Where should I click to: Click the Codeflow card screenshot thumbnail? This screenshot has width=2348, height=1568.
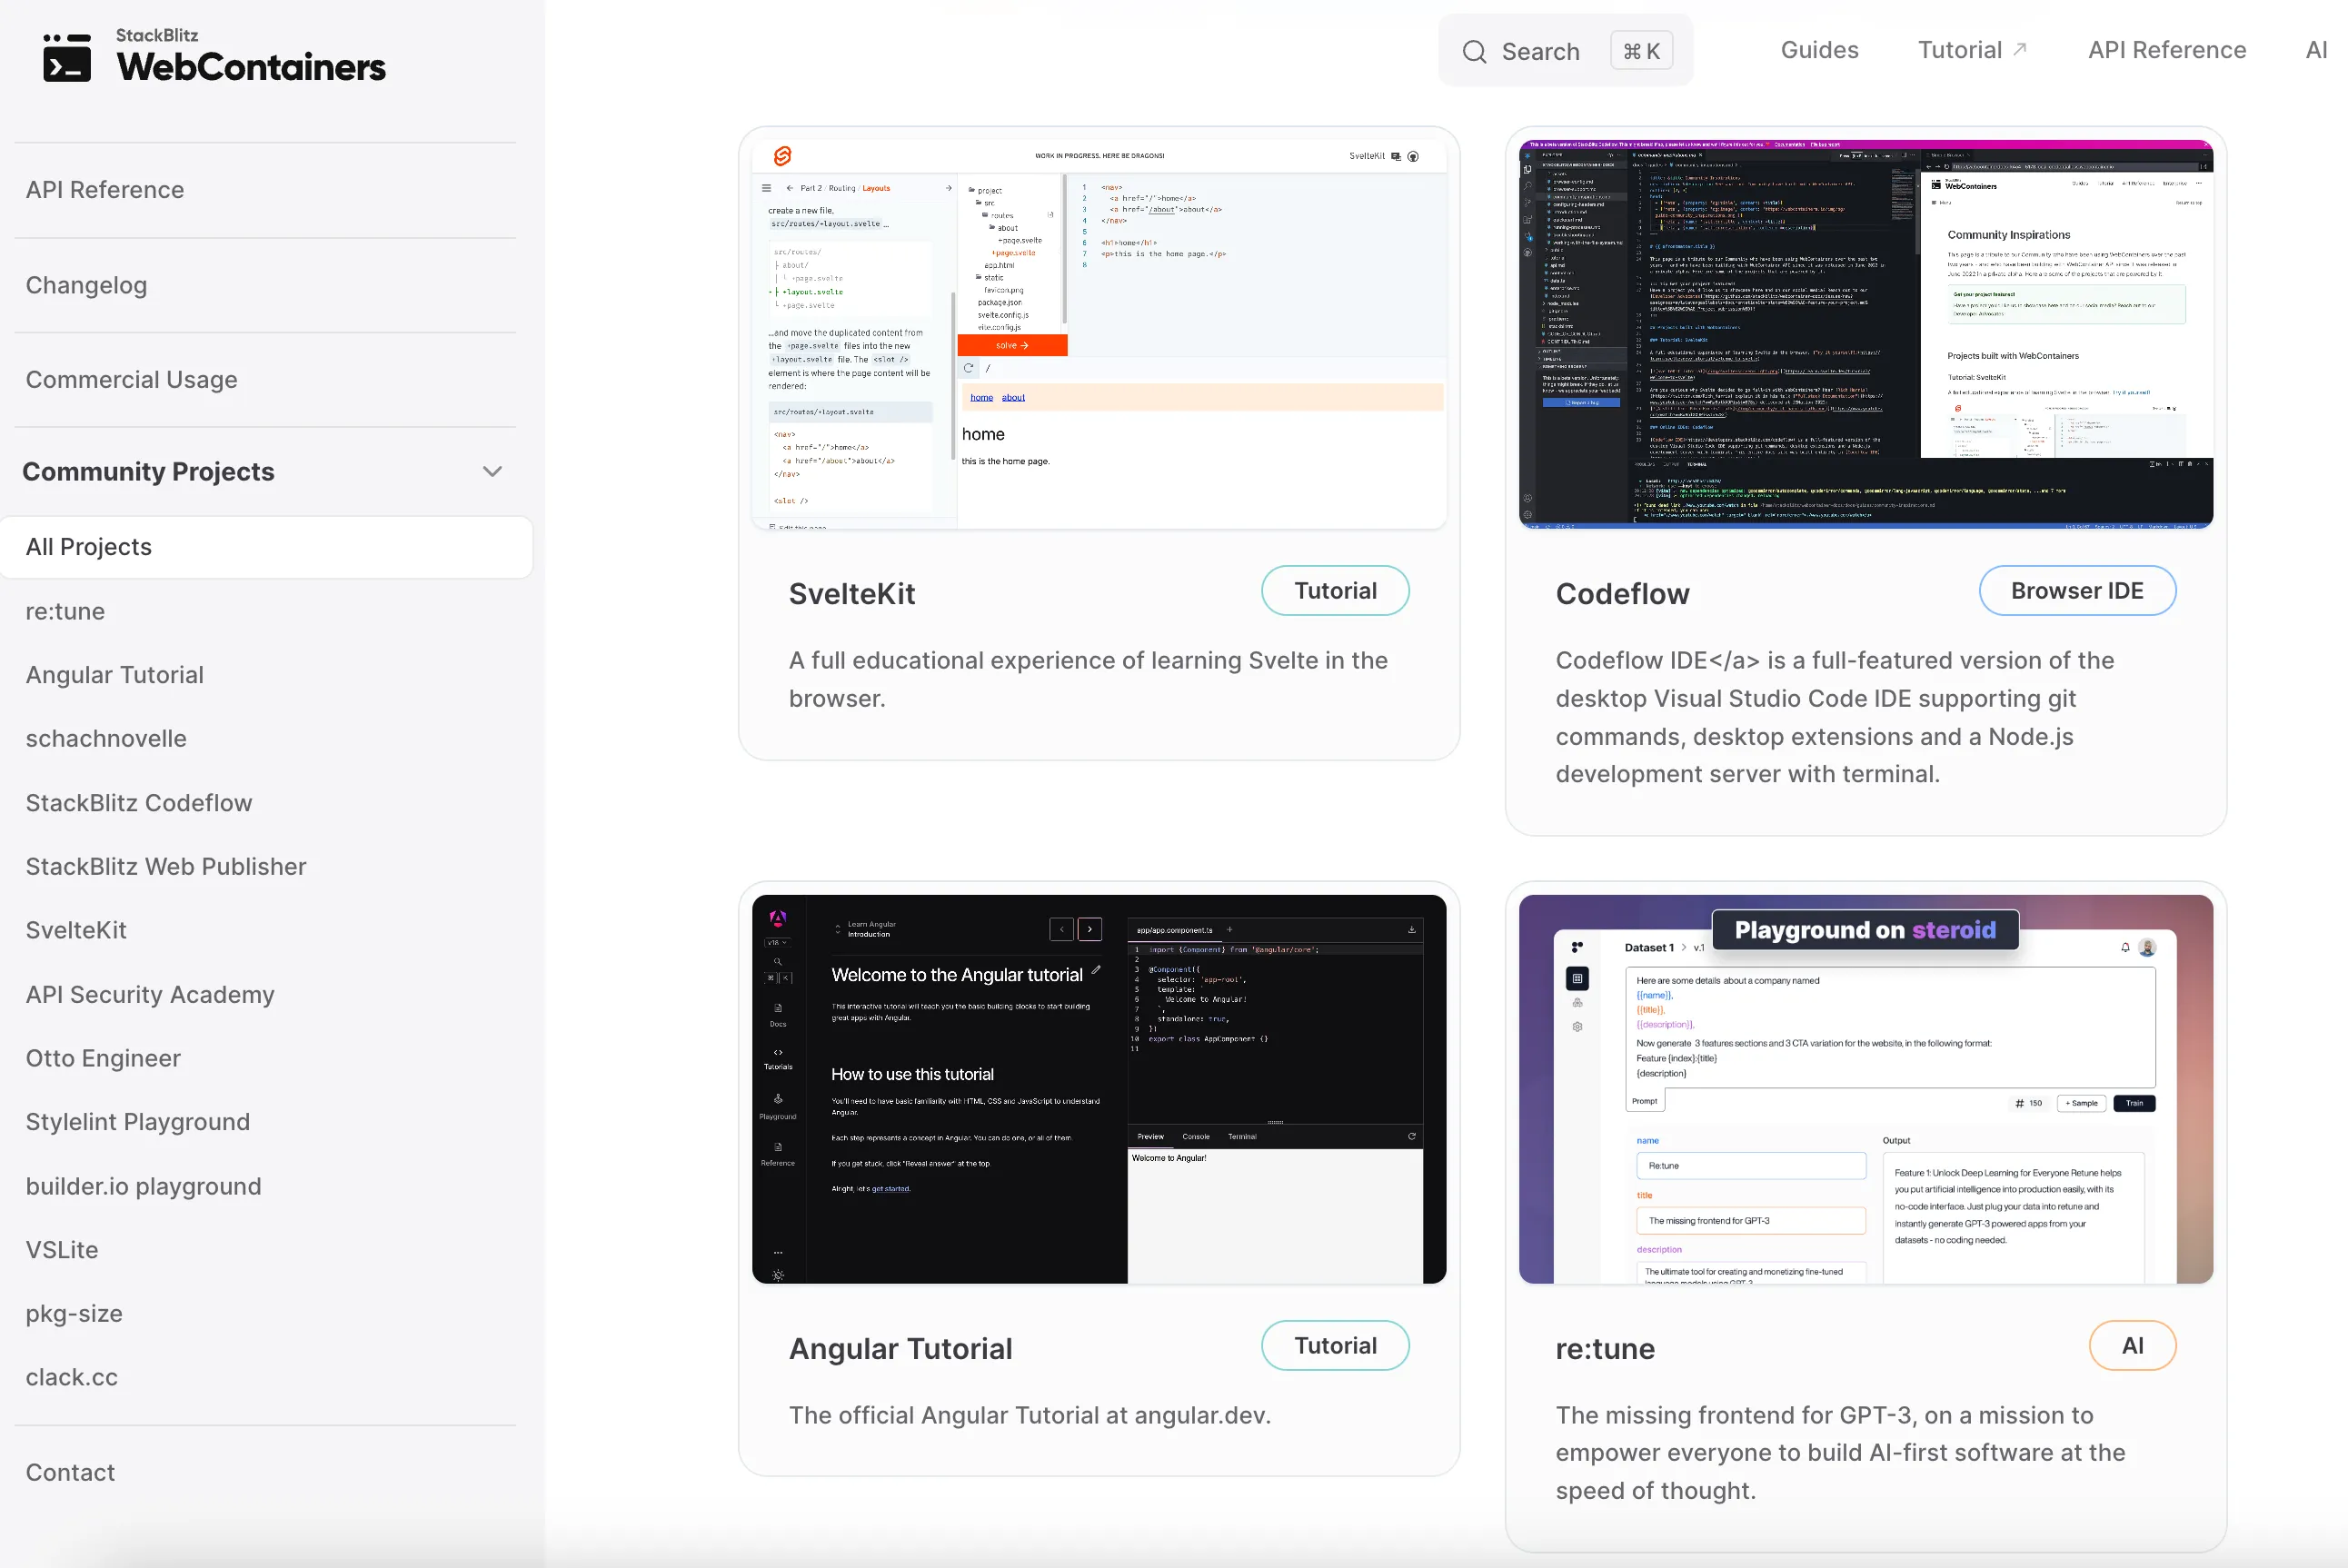tap(1866, 334)
